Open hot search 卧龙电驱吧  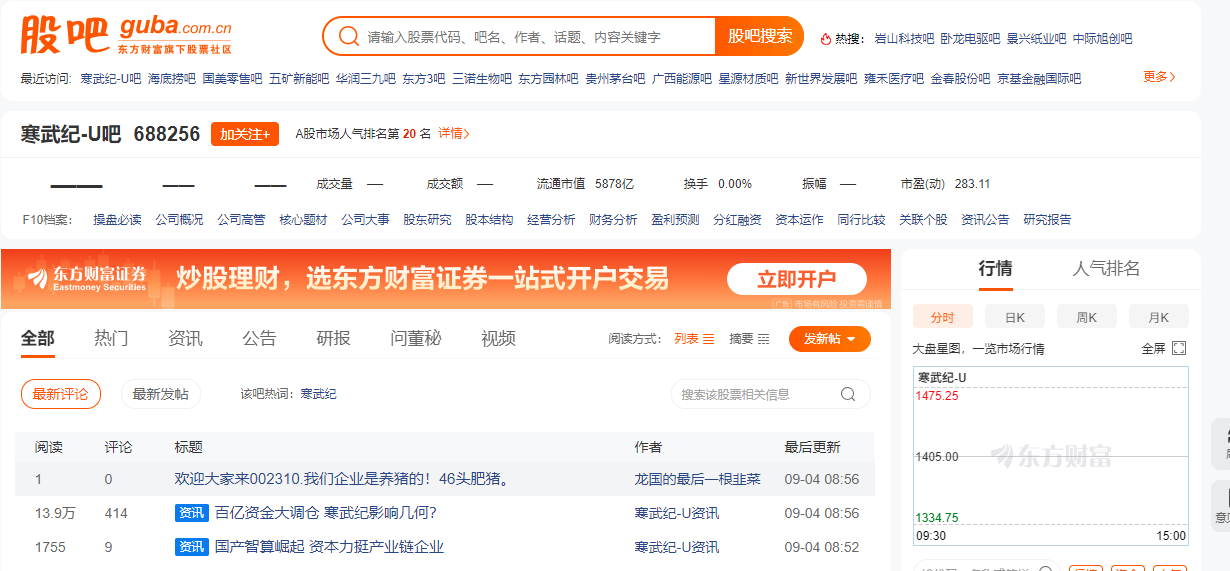click(x=970, y=39)
